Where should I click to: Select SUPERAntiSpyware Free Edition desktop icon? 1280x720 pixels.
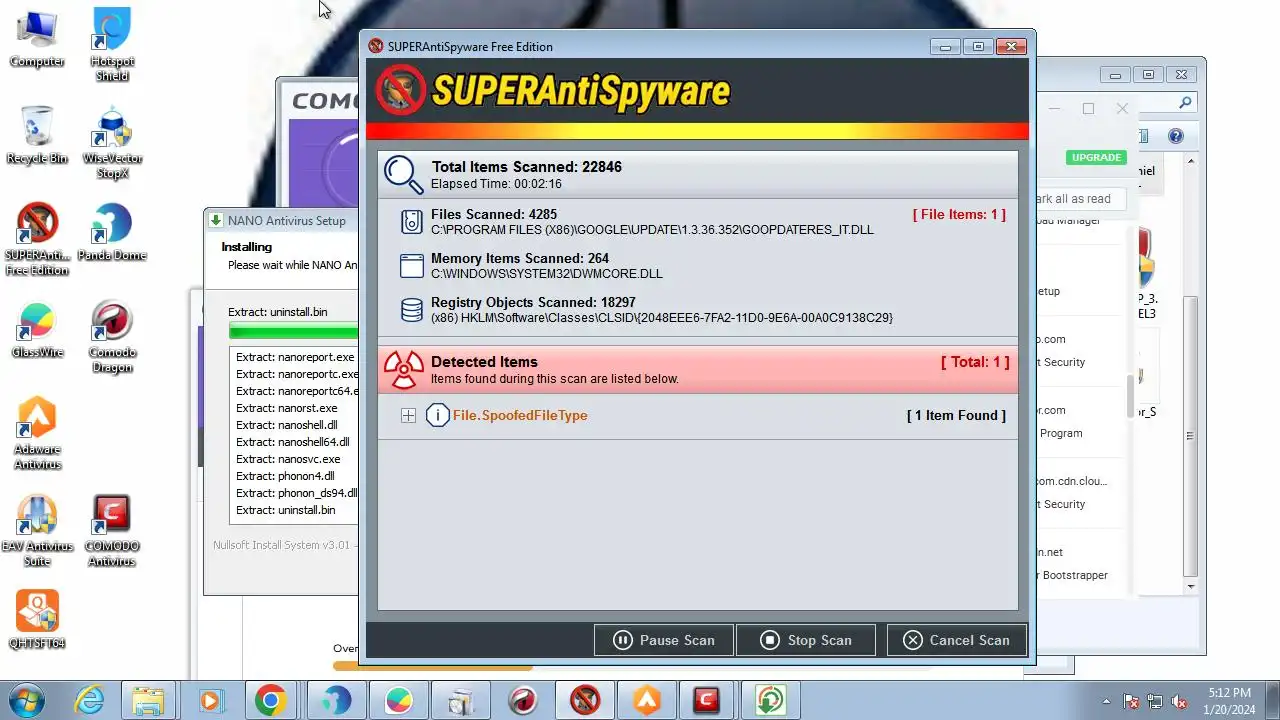coord(37,239)
